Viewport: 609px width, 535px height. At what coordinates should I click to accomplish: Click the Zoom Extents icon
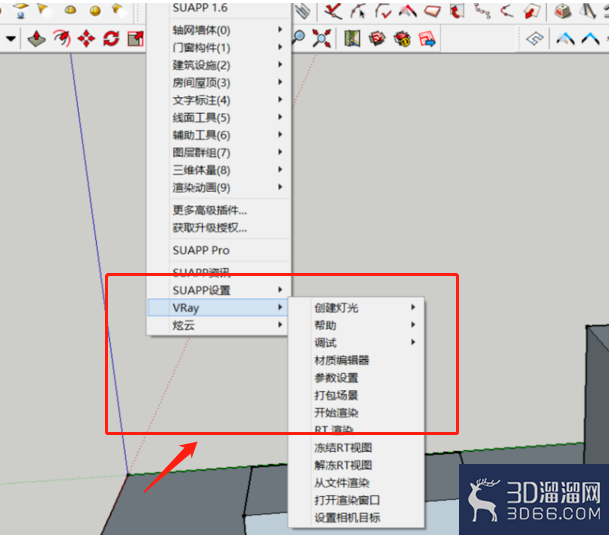point(322,38)
